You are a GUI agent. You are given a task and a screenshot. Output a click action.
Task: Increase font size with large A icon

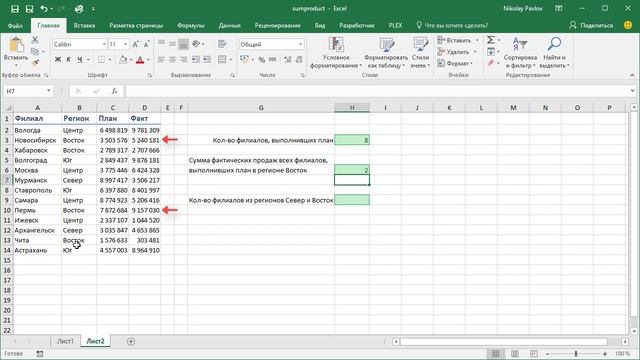(x=136, y=44)
